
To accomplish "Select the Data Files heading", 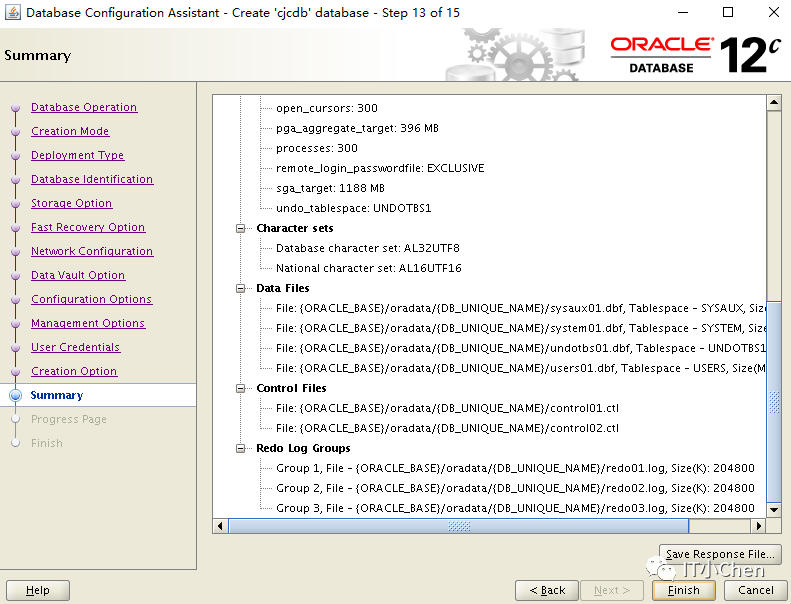I will (x=282, y=288).
